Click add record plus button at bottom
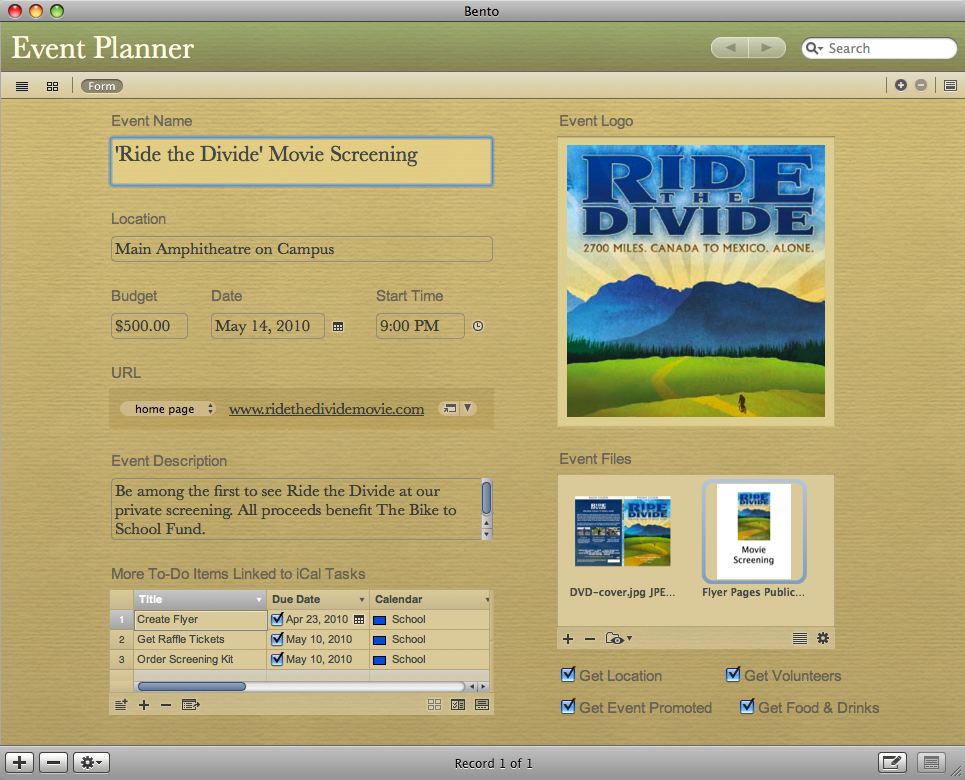965x780 pixels. tap(20, 763)
